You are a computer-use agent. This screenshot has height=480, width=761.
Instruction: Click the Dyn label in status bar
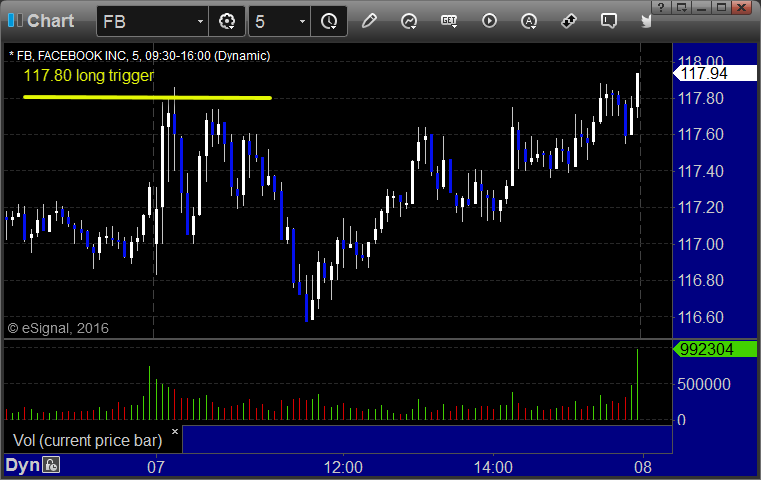tap(22, 465)
